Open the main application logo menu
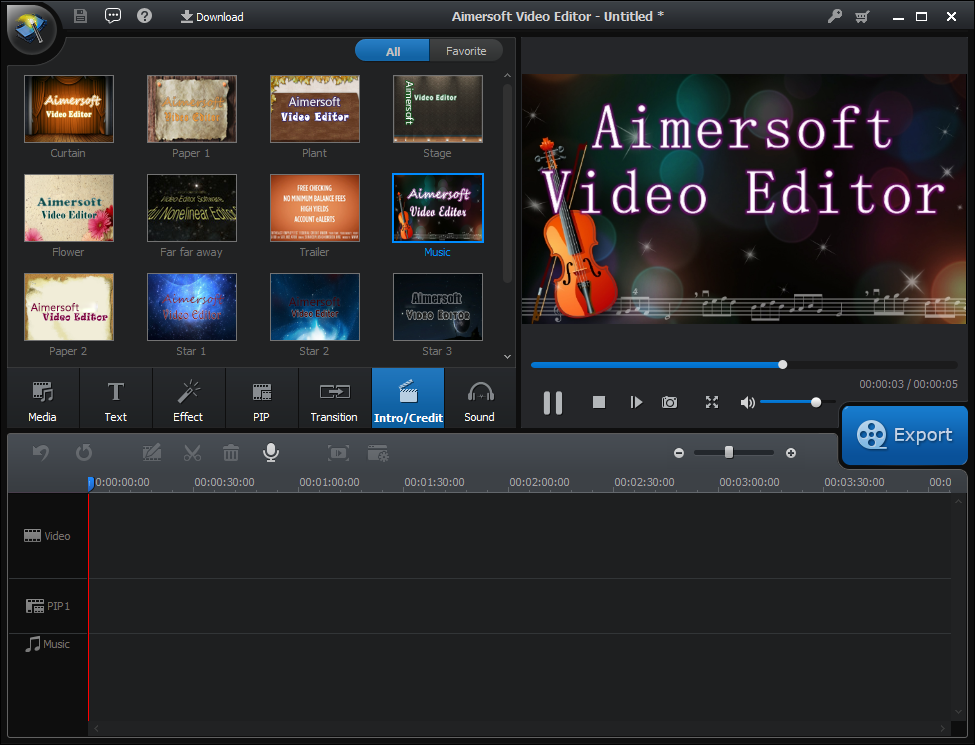Screen dimensions: 975x745 30,28
